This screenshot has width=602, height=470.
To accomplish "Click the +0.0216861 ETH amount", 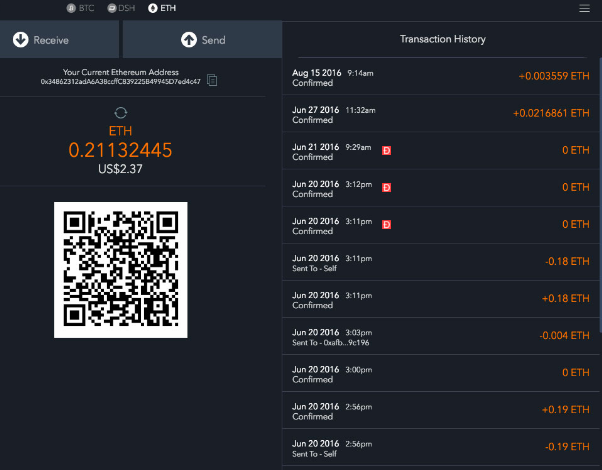I will click(551, 113).
